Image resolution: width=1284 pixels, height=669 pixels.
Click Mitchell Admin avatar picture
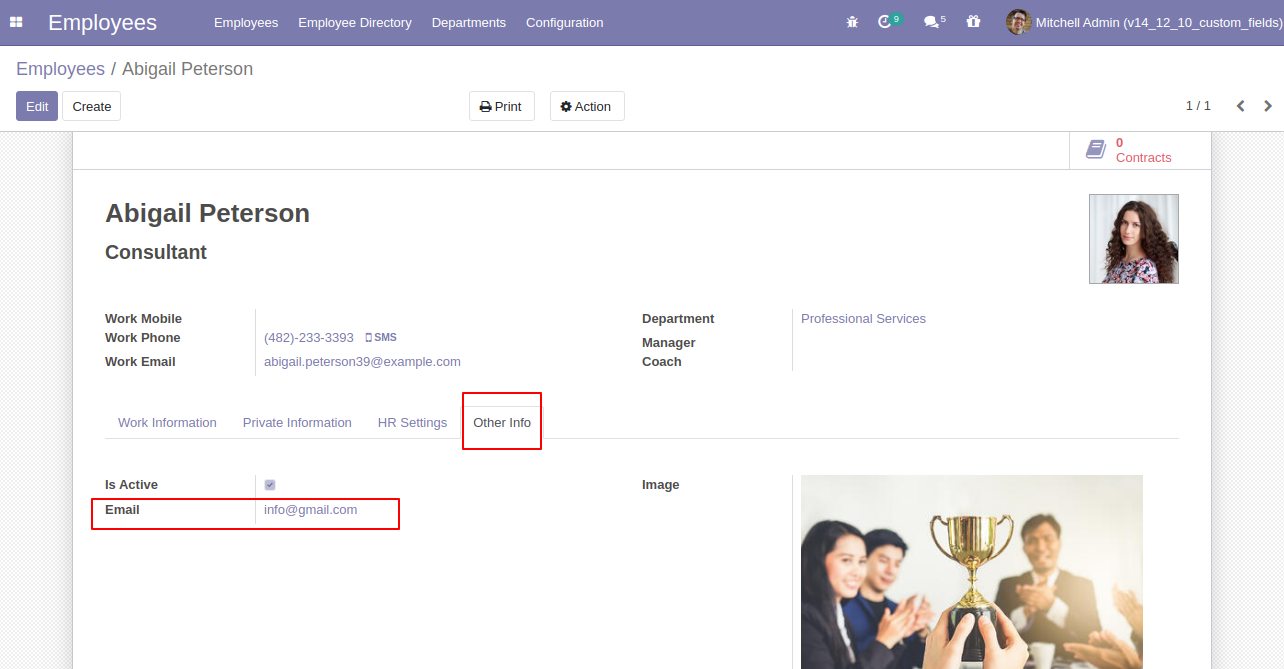tap(1018, 22)
